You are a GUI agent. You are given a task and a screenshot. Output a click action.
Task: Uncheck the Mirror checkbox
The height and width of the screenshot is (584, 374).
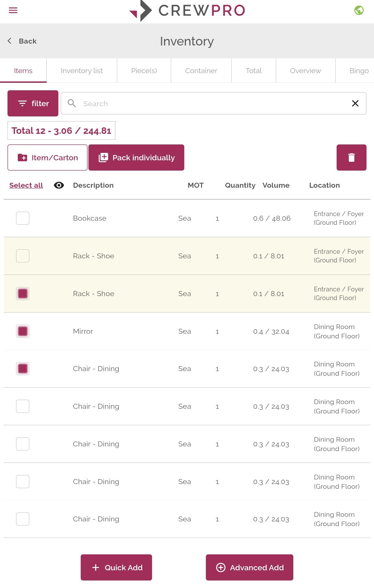[23, 331]
